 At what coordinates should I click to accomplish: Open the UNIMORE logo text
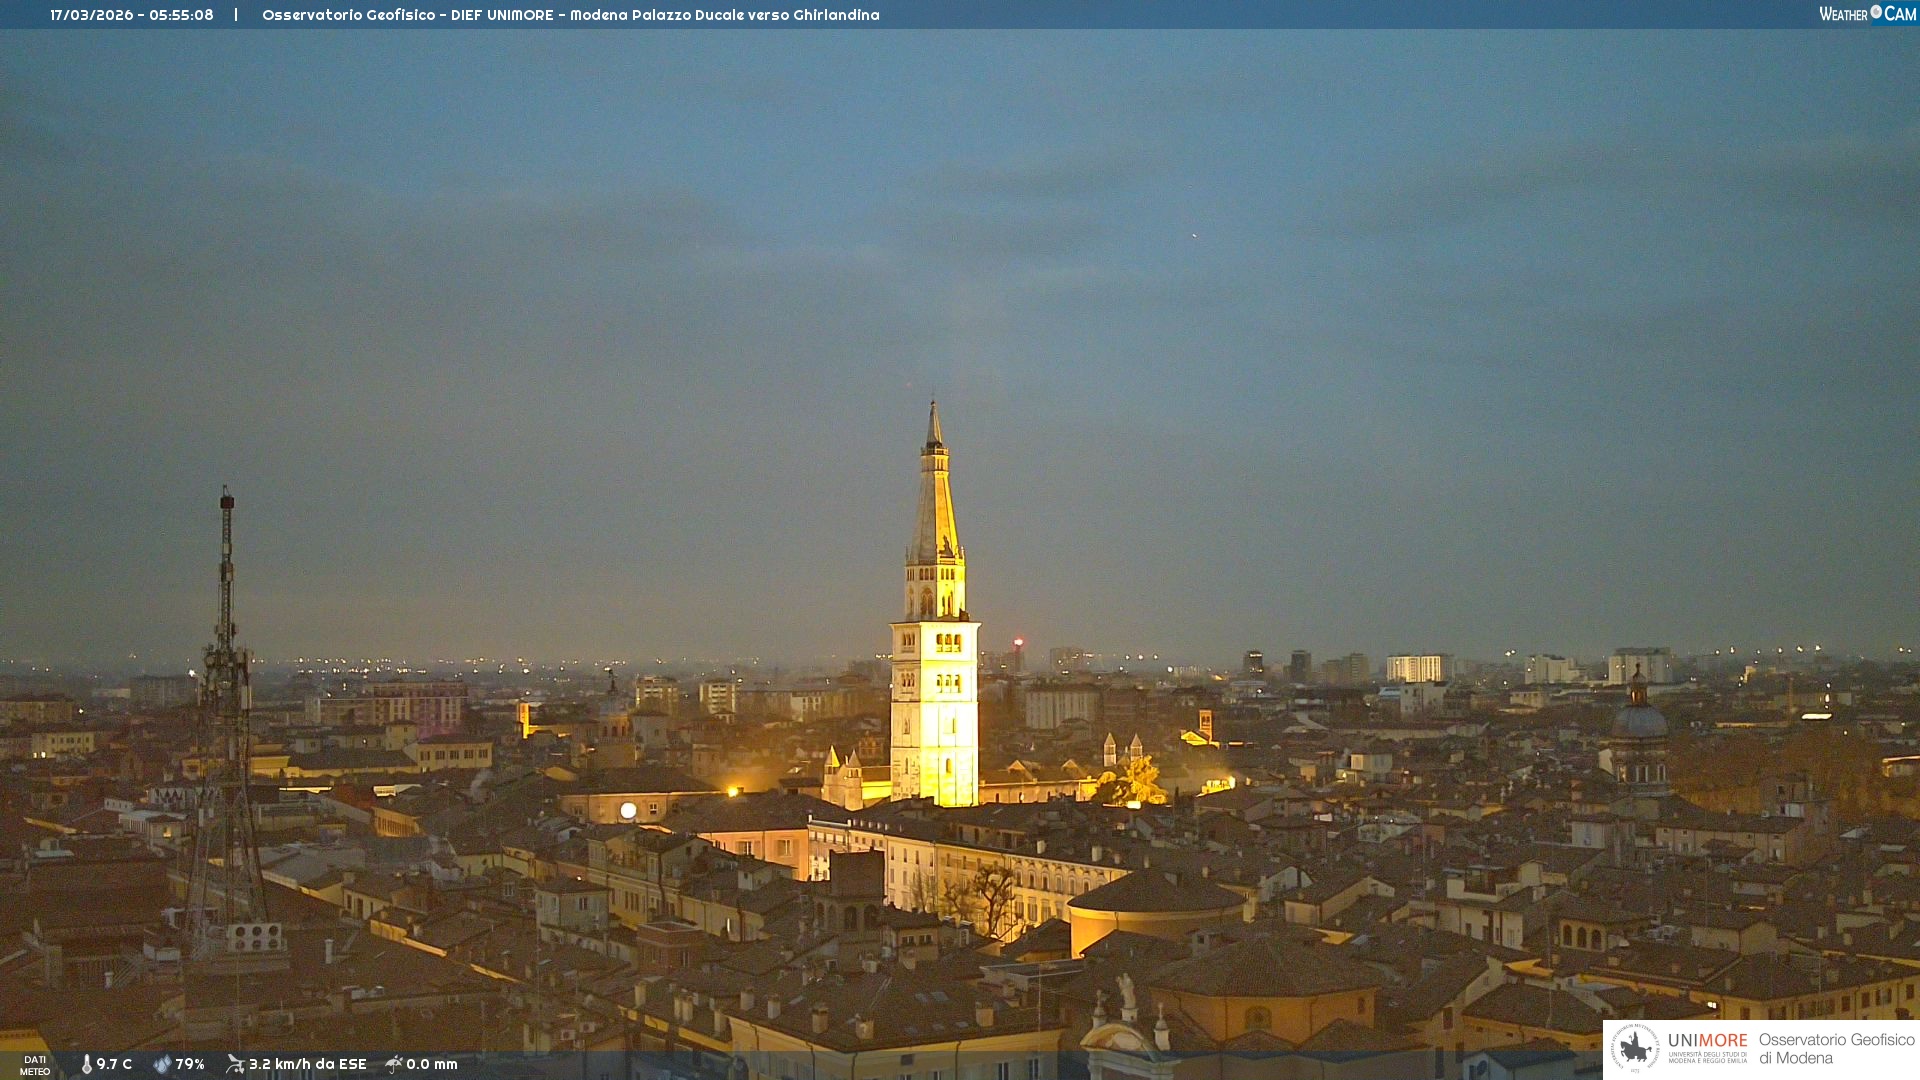[x=1707, y=1041]
